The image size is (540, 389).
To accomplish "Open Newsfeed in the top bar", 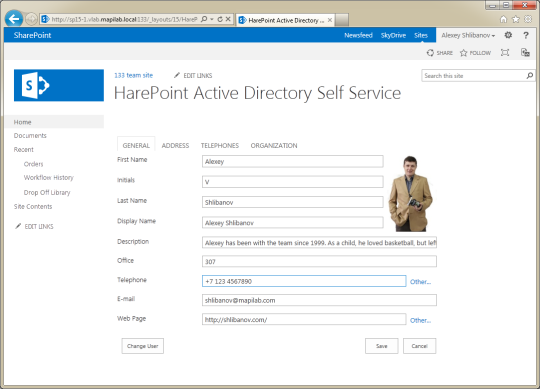I will click(x=358, y=35).
